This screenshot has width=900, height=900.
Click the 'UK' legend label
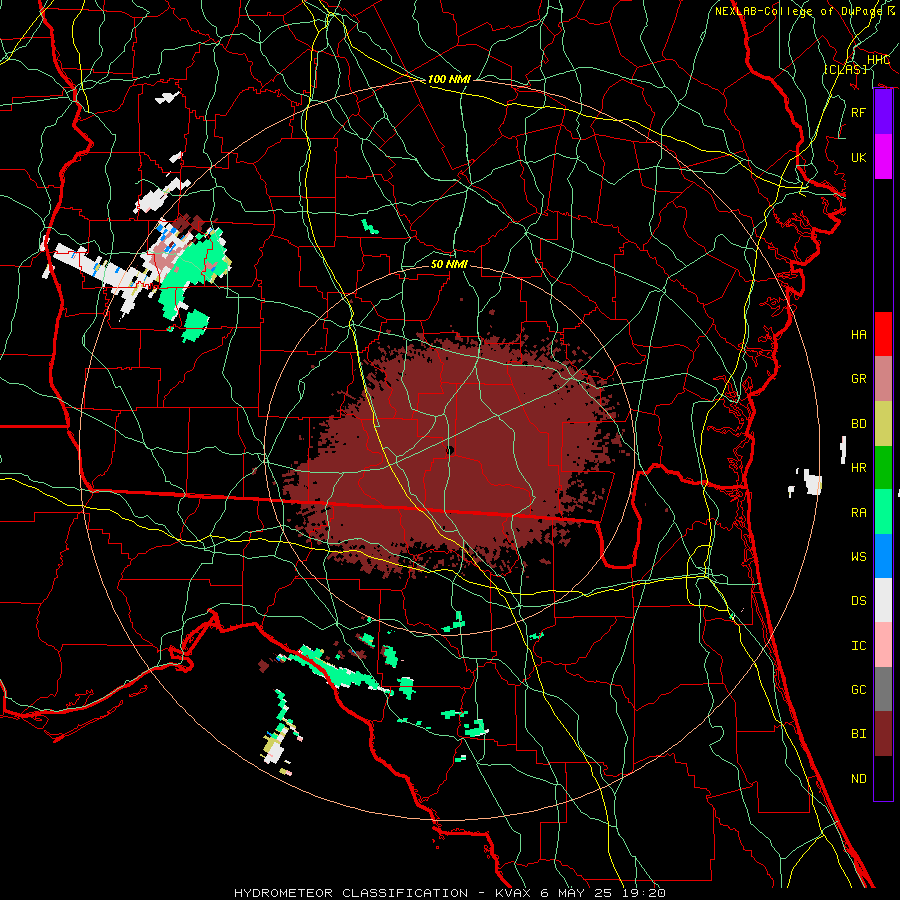click(x=859, y=157)
